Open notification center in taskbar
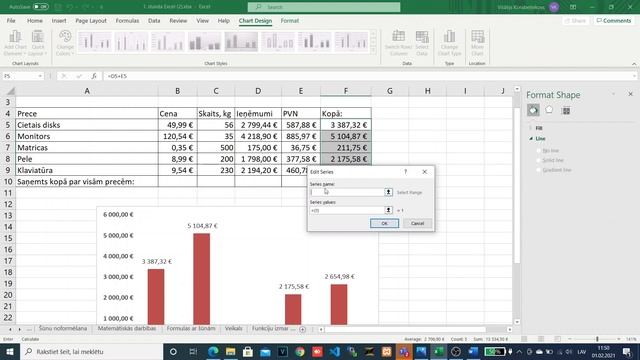The image size is (640, 360). point(627,351)
